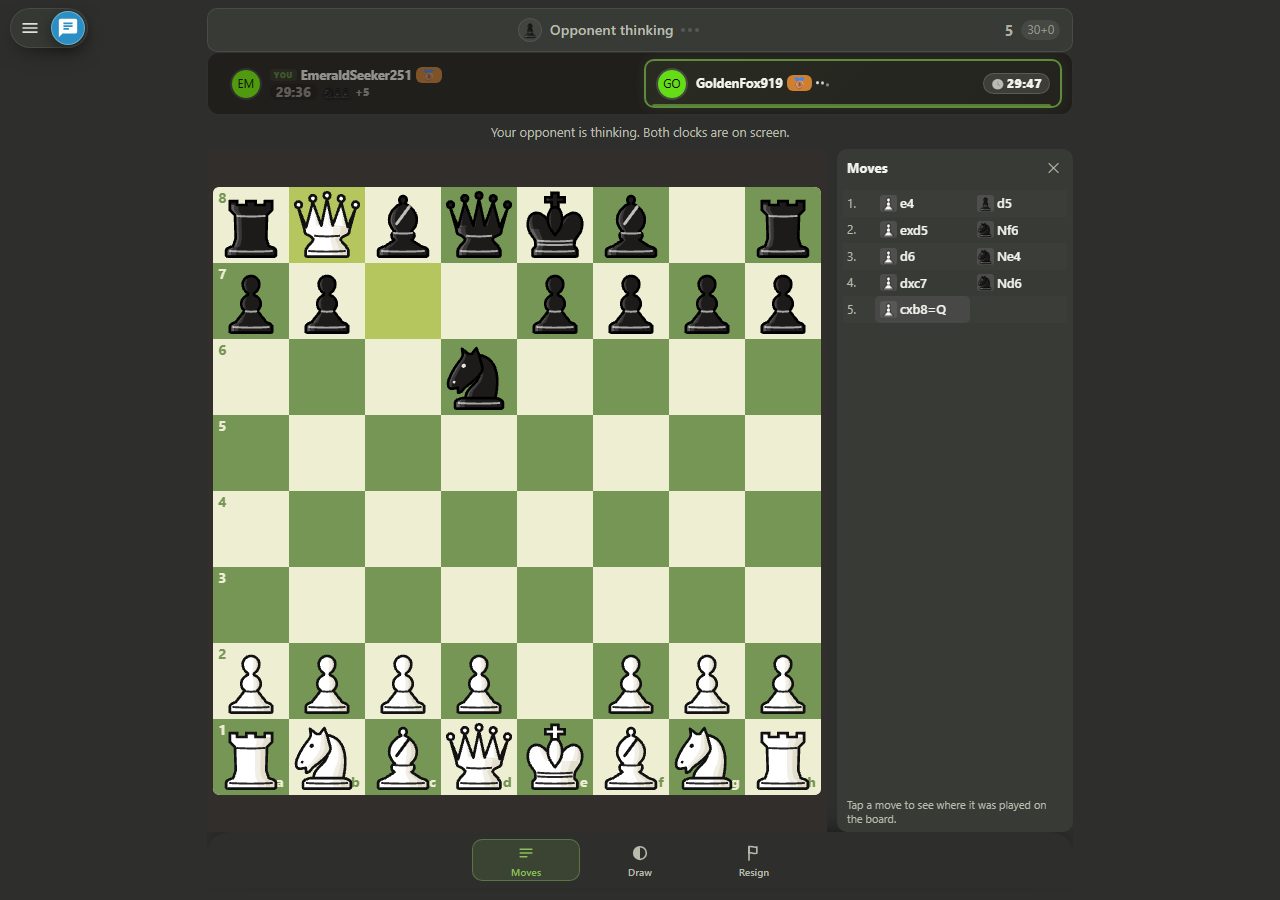Select the white queen on d1

click(x=479, y=757)
